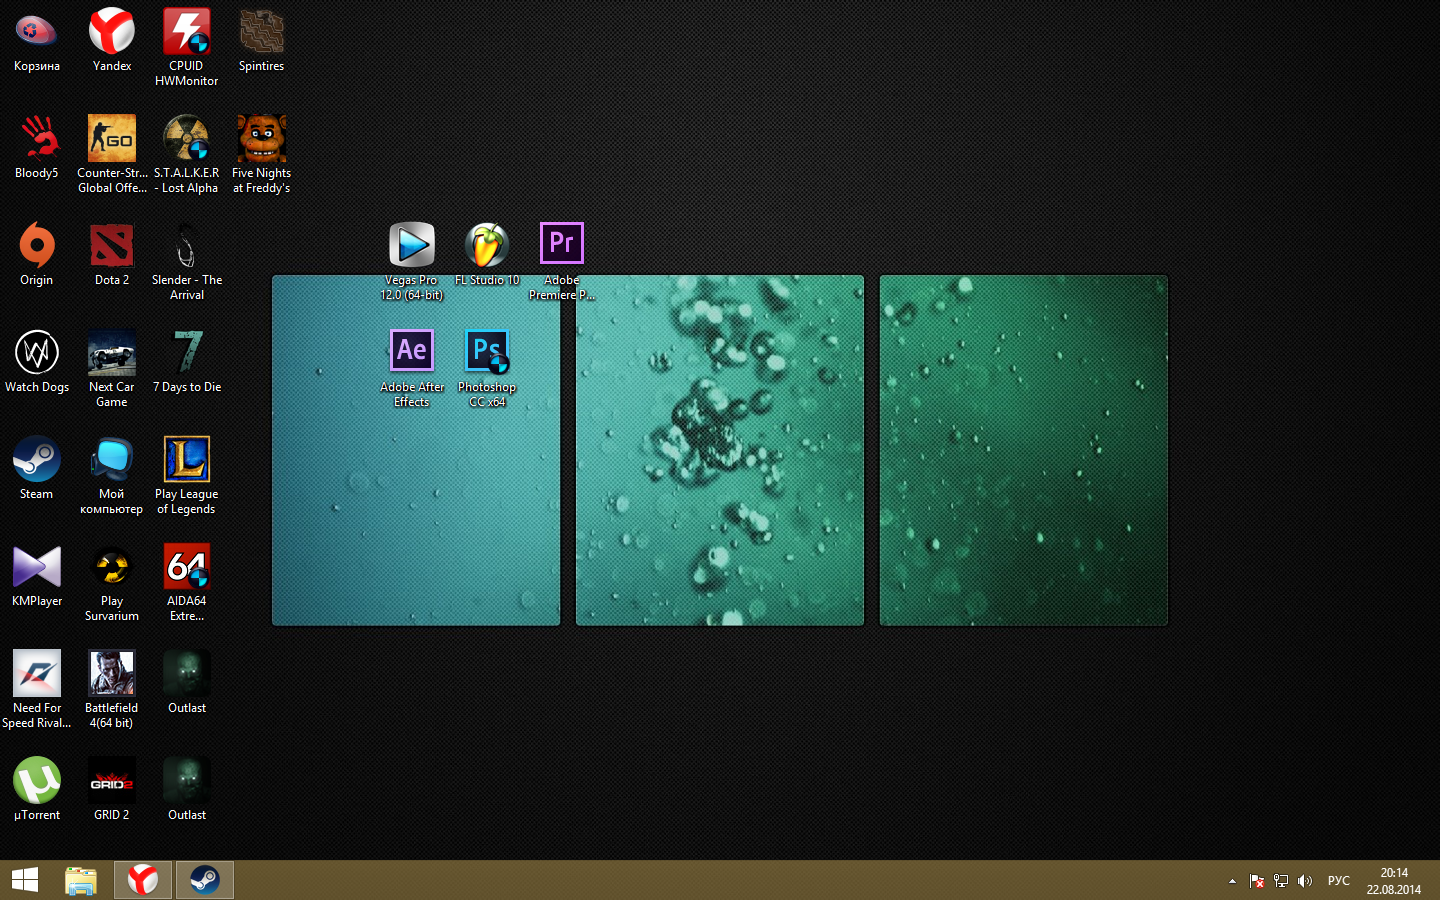Click the Origin desktop shortcut

click(37, 246)
